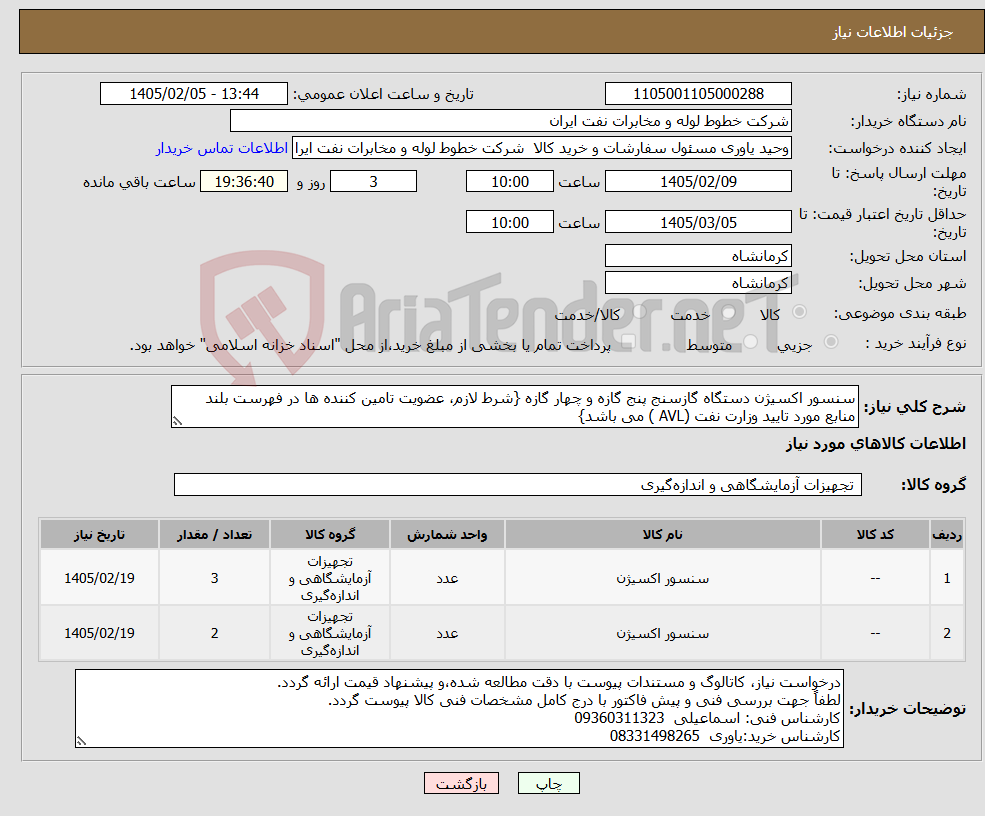Image resolution: width=985 pixels, height=816 pixels.
Task: Click the response deadline time 10:00 field
Action: [x=509, y=182]
